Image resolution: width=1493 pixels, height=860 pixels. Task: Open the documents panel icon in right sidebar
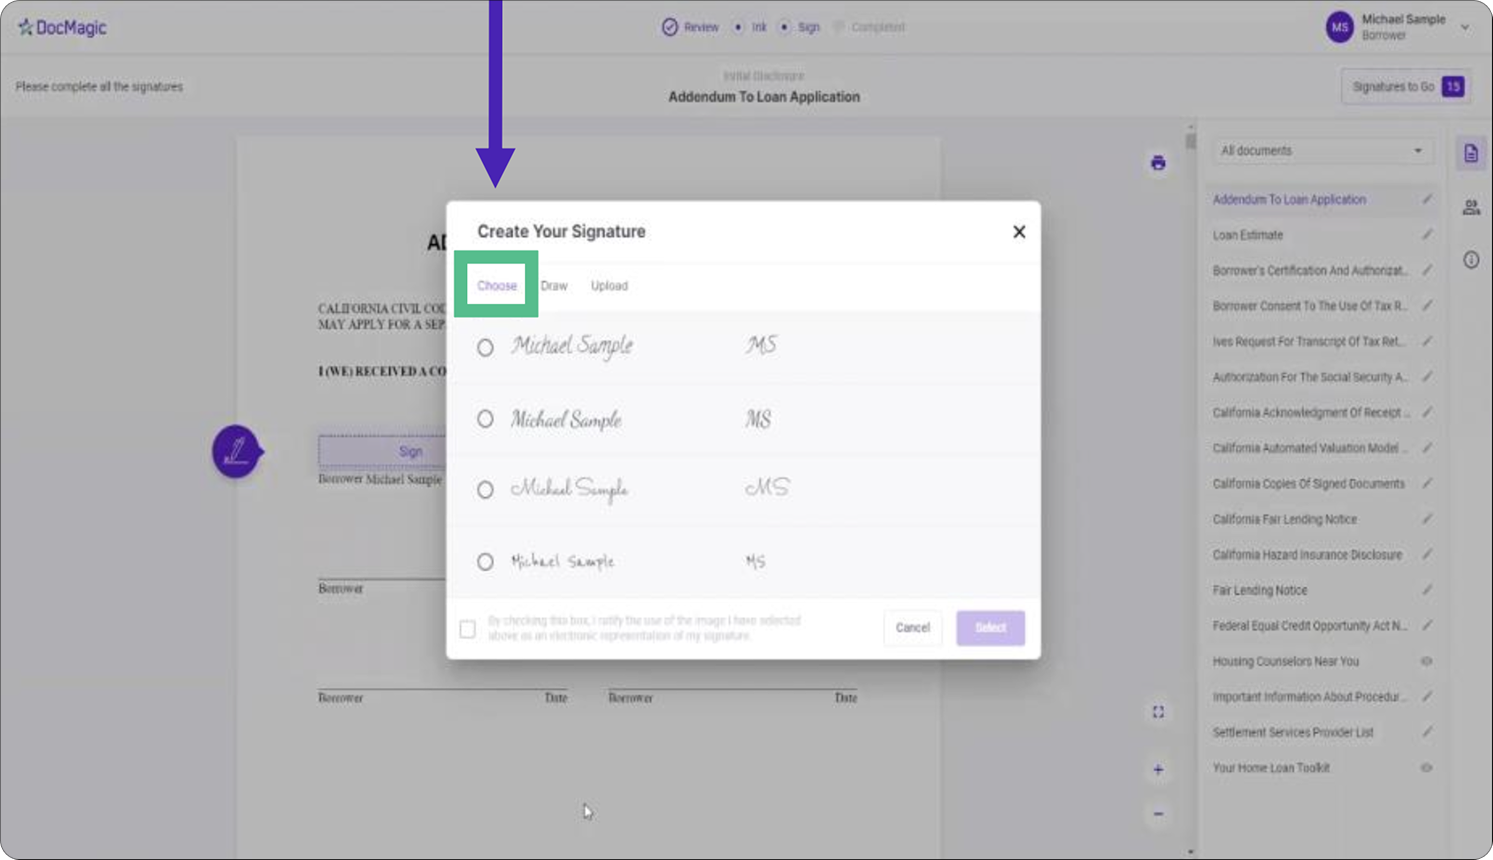(1470, 154)
